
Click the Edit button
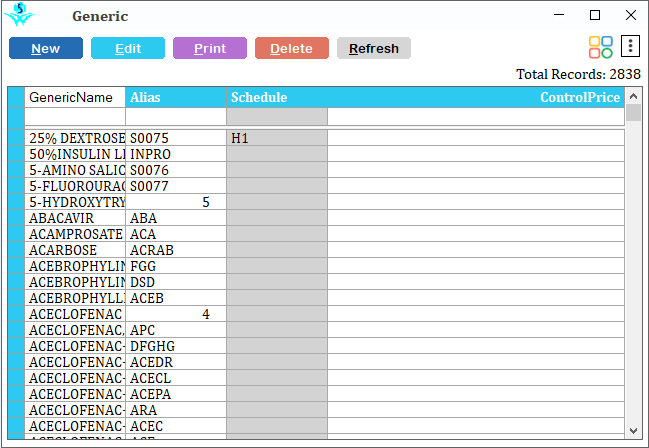pos(128,48)
